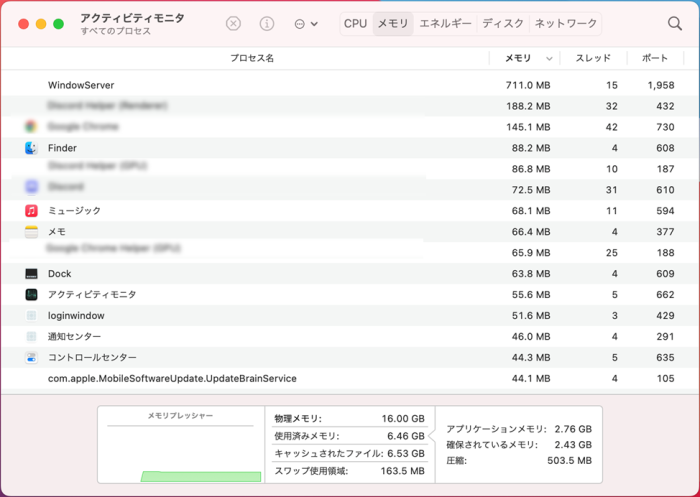The height and width of the screenshot is (497, 700).
Task: Select the メモ app icon
Action: [x=31, y=232]
